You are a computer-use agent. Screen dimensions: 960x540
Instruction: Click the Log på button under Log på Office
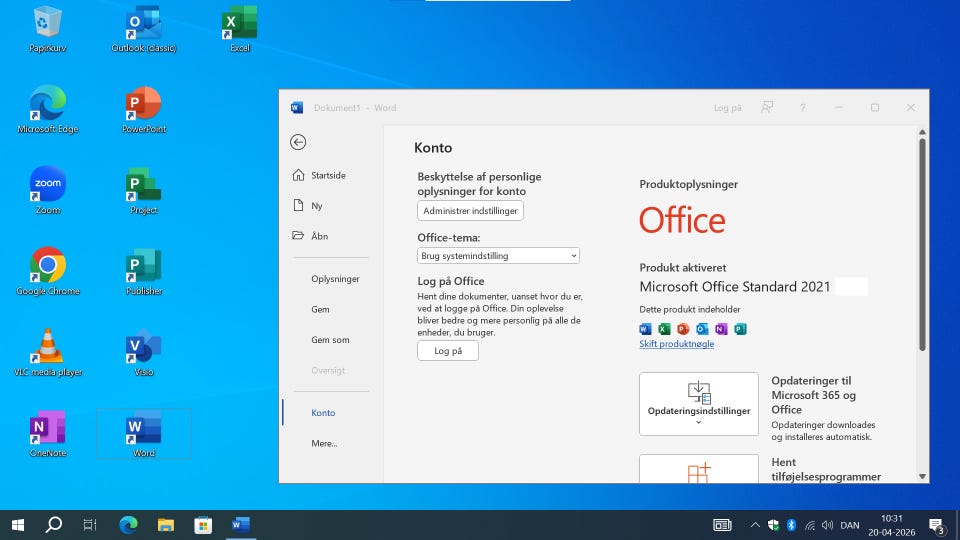pyautogui.click(x=448, y=351)
